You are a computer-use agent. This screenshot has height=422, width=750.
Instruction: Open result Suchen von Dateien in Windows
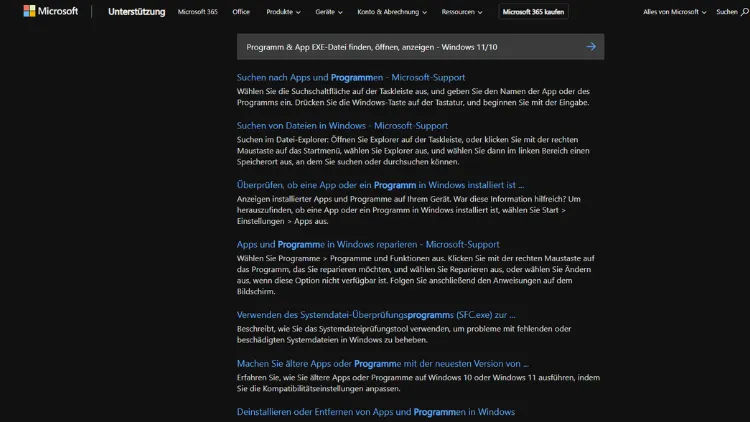(x=342, y=125)
